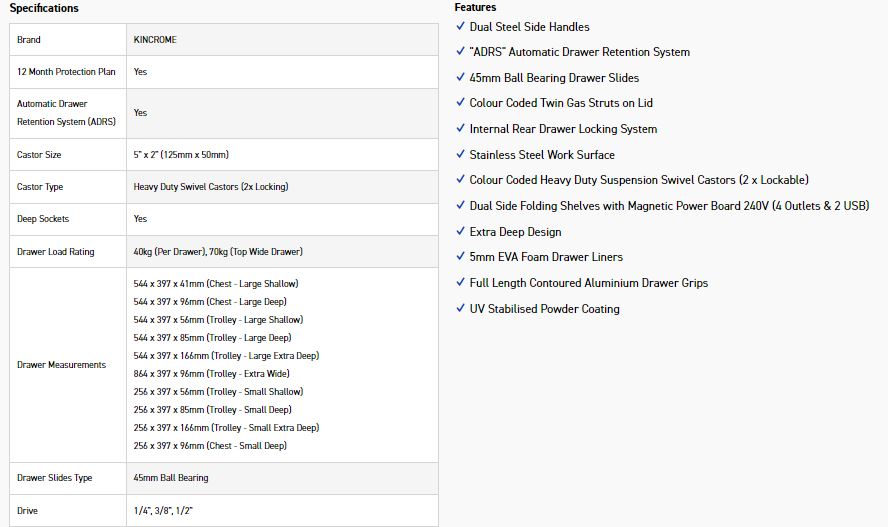Select the KINCROME brand value
Image resolution: width=888 pixels, height=527 pixels.
click(155, 40)
